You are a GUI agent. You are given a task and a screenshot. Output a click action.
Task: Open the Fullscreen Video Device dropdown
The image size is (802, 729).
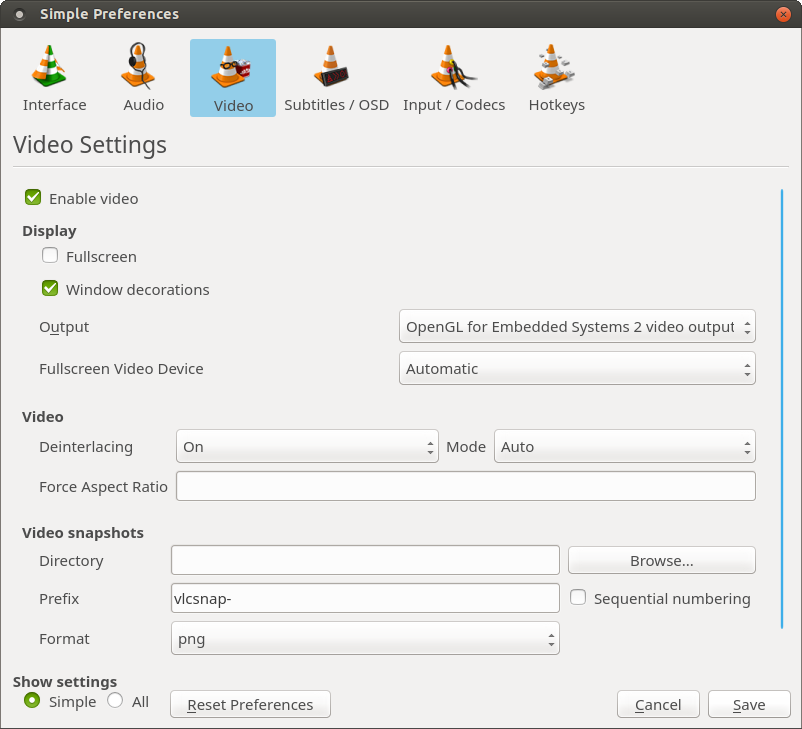pos(577,369)
